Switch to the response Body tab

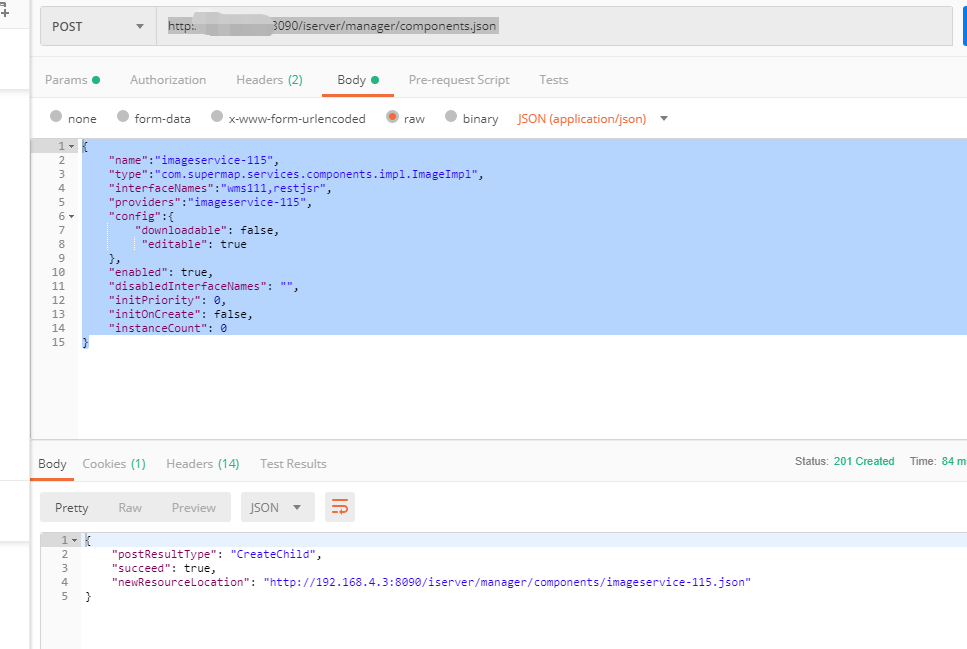pyautogui.click(x=52, y=464)
